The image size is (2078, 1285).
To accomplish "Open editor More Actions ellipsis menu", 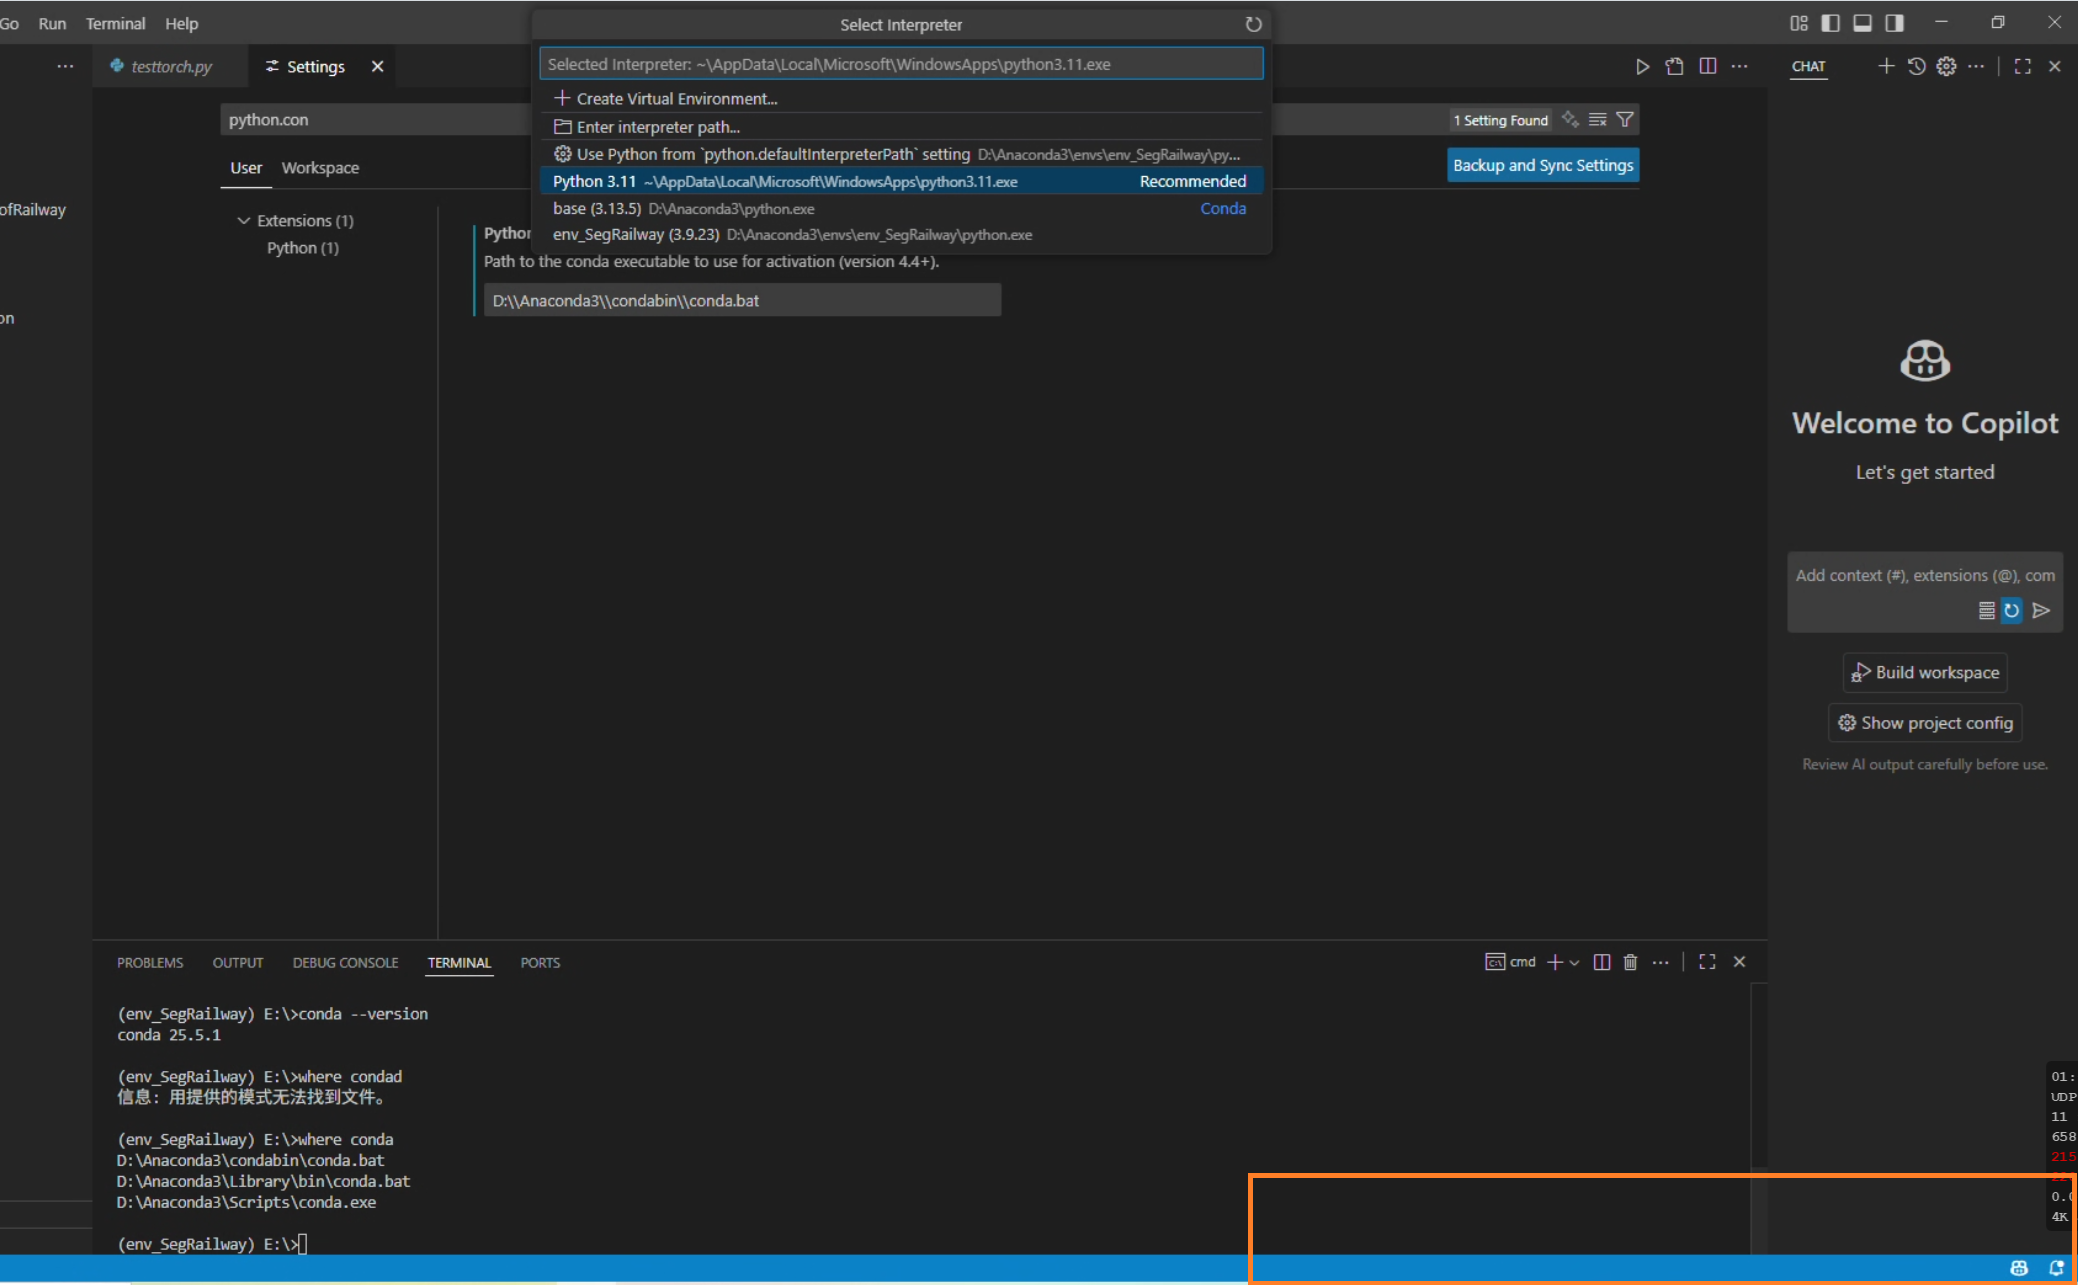I will tap(1740, 66).
